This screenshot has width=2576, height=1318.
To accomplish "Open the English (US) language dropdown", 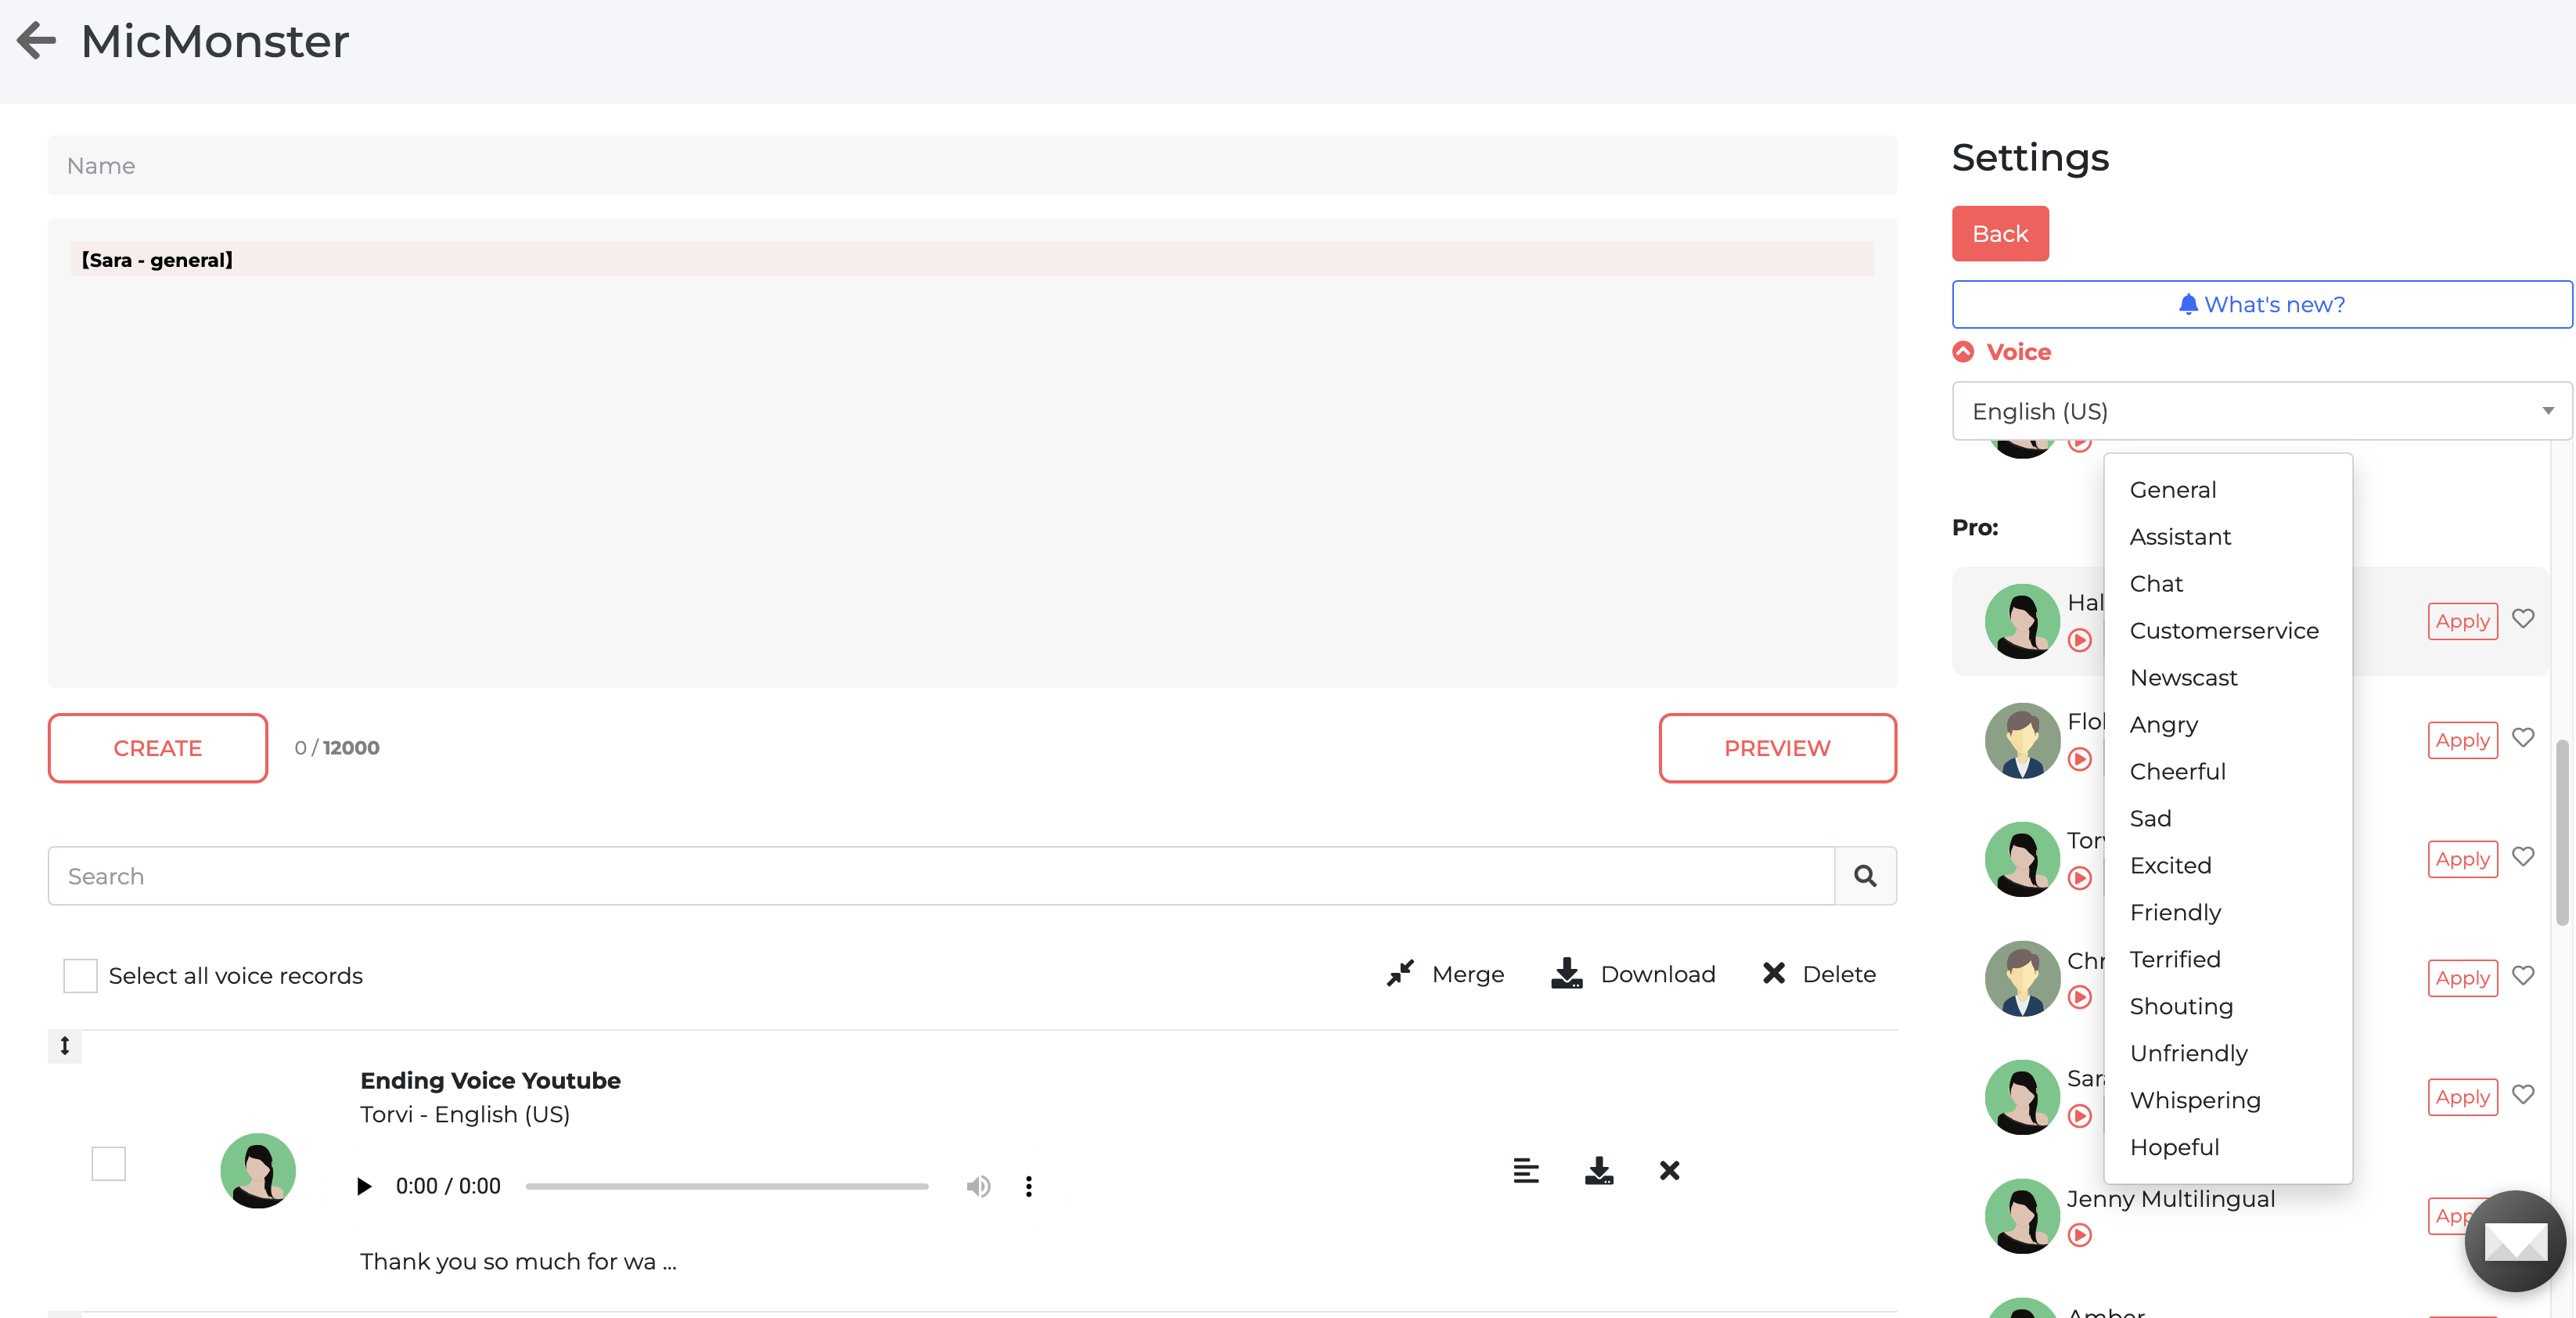I will [x=2261, y=411].
